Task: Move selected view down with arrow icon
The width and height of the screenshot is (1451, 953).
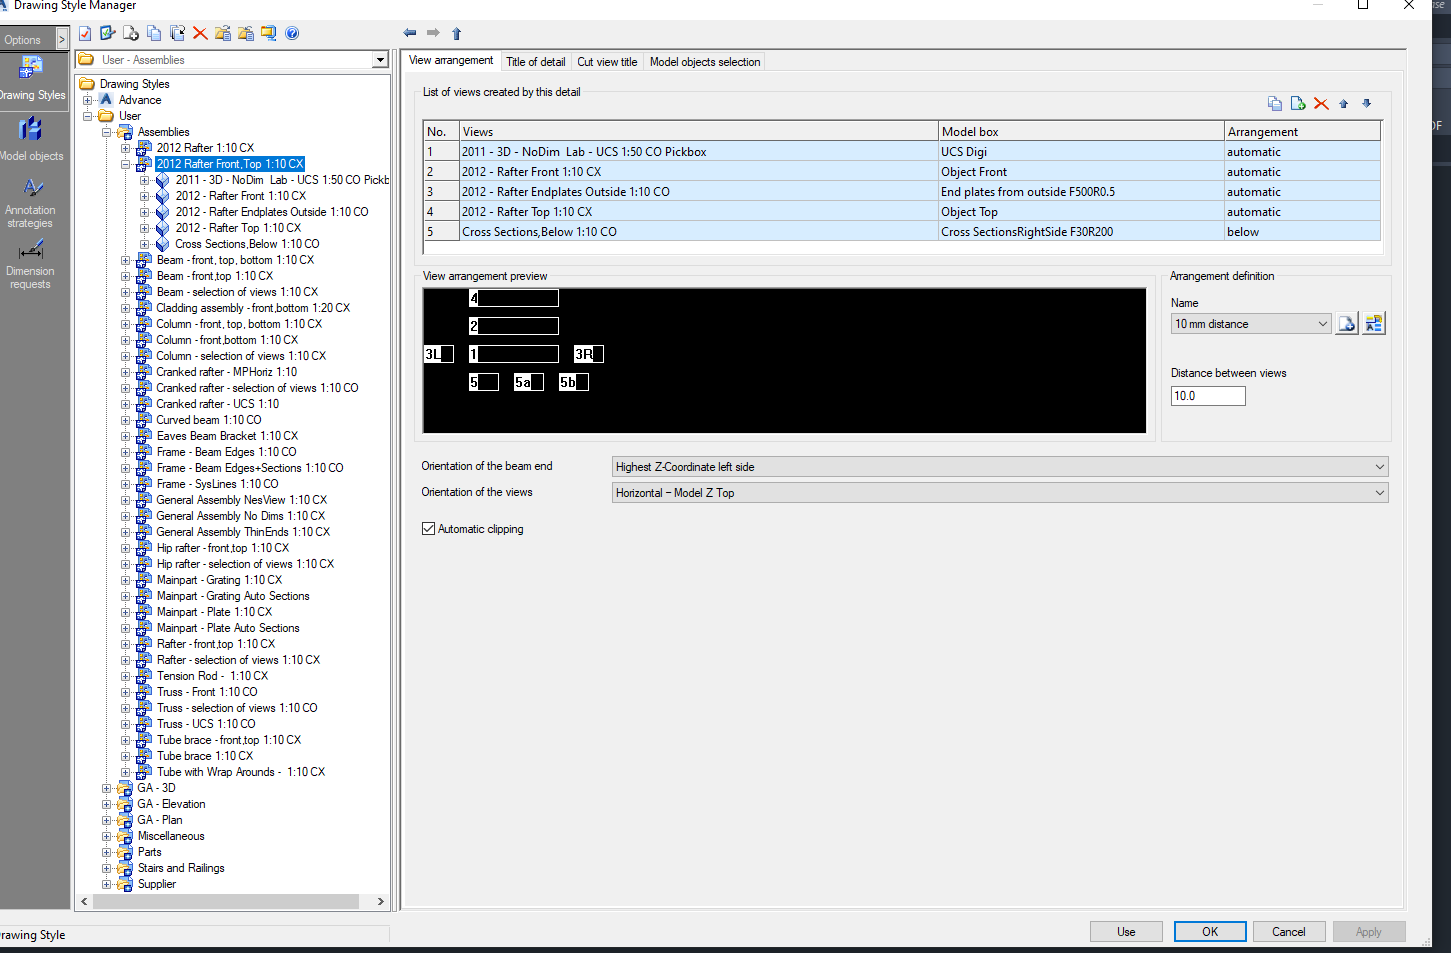Action: coord(1367,104)
